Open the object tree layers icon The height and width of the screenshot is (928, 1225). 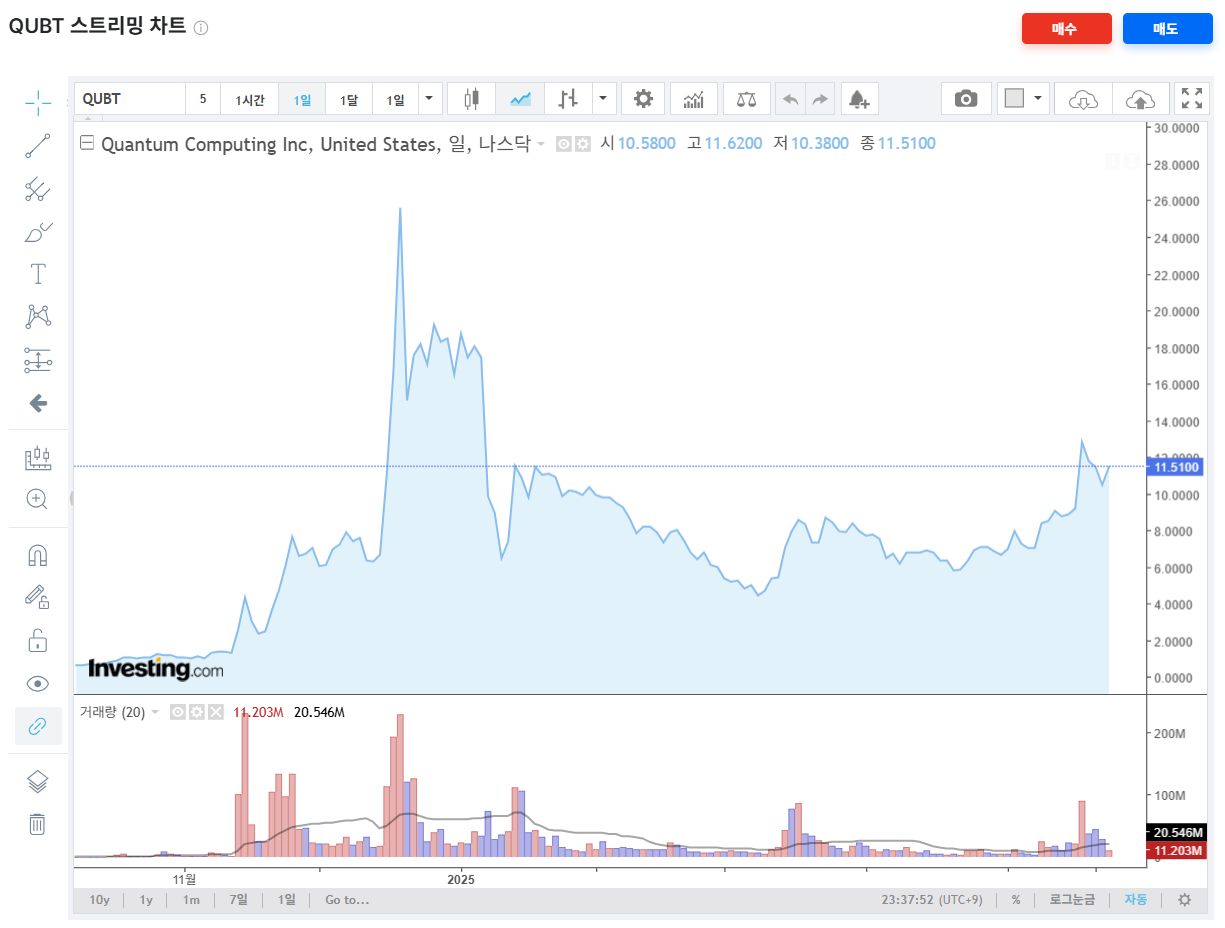click(x=37, y=782)
